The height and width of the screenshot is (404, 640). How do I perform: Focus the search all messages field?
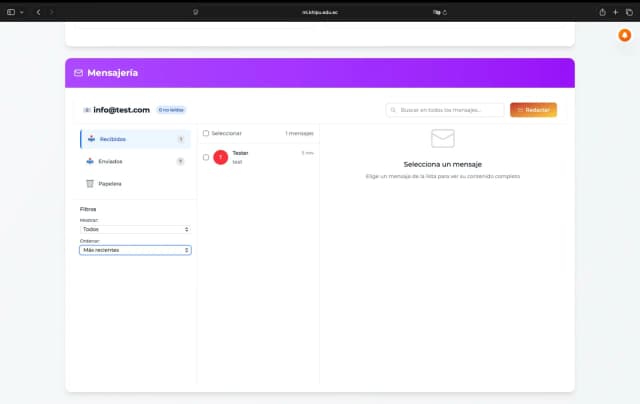tap(445, 110)
